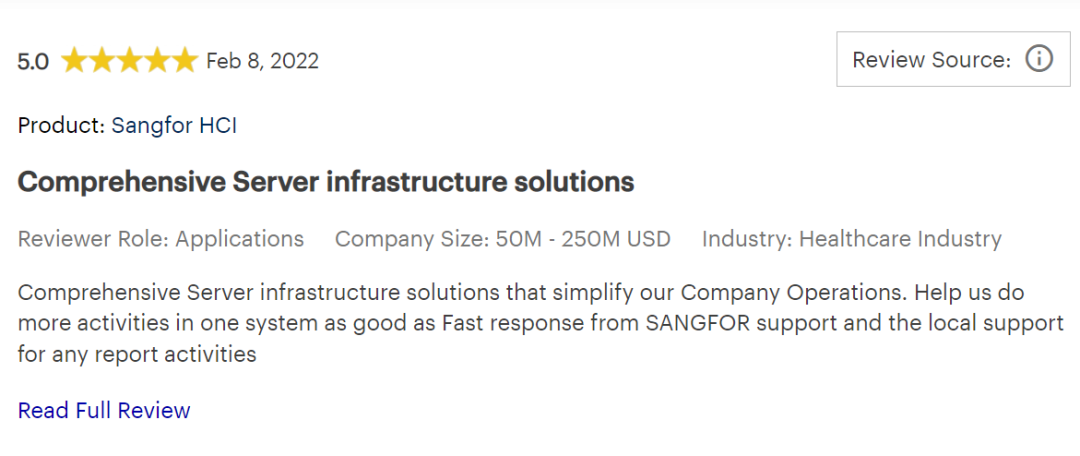The image size is (1080, 456).
Task: Open the Review Source info icon
Action: tap(1040, 60)
